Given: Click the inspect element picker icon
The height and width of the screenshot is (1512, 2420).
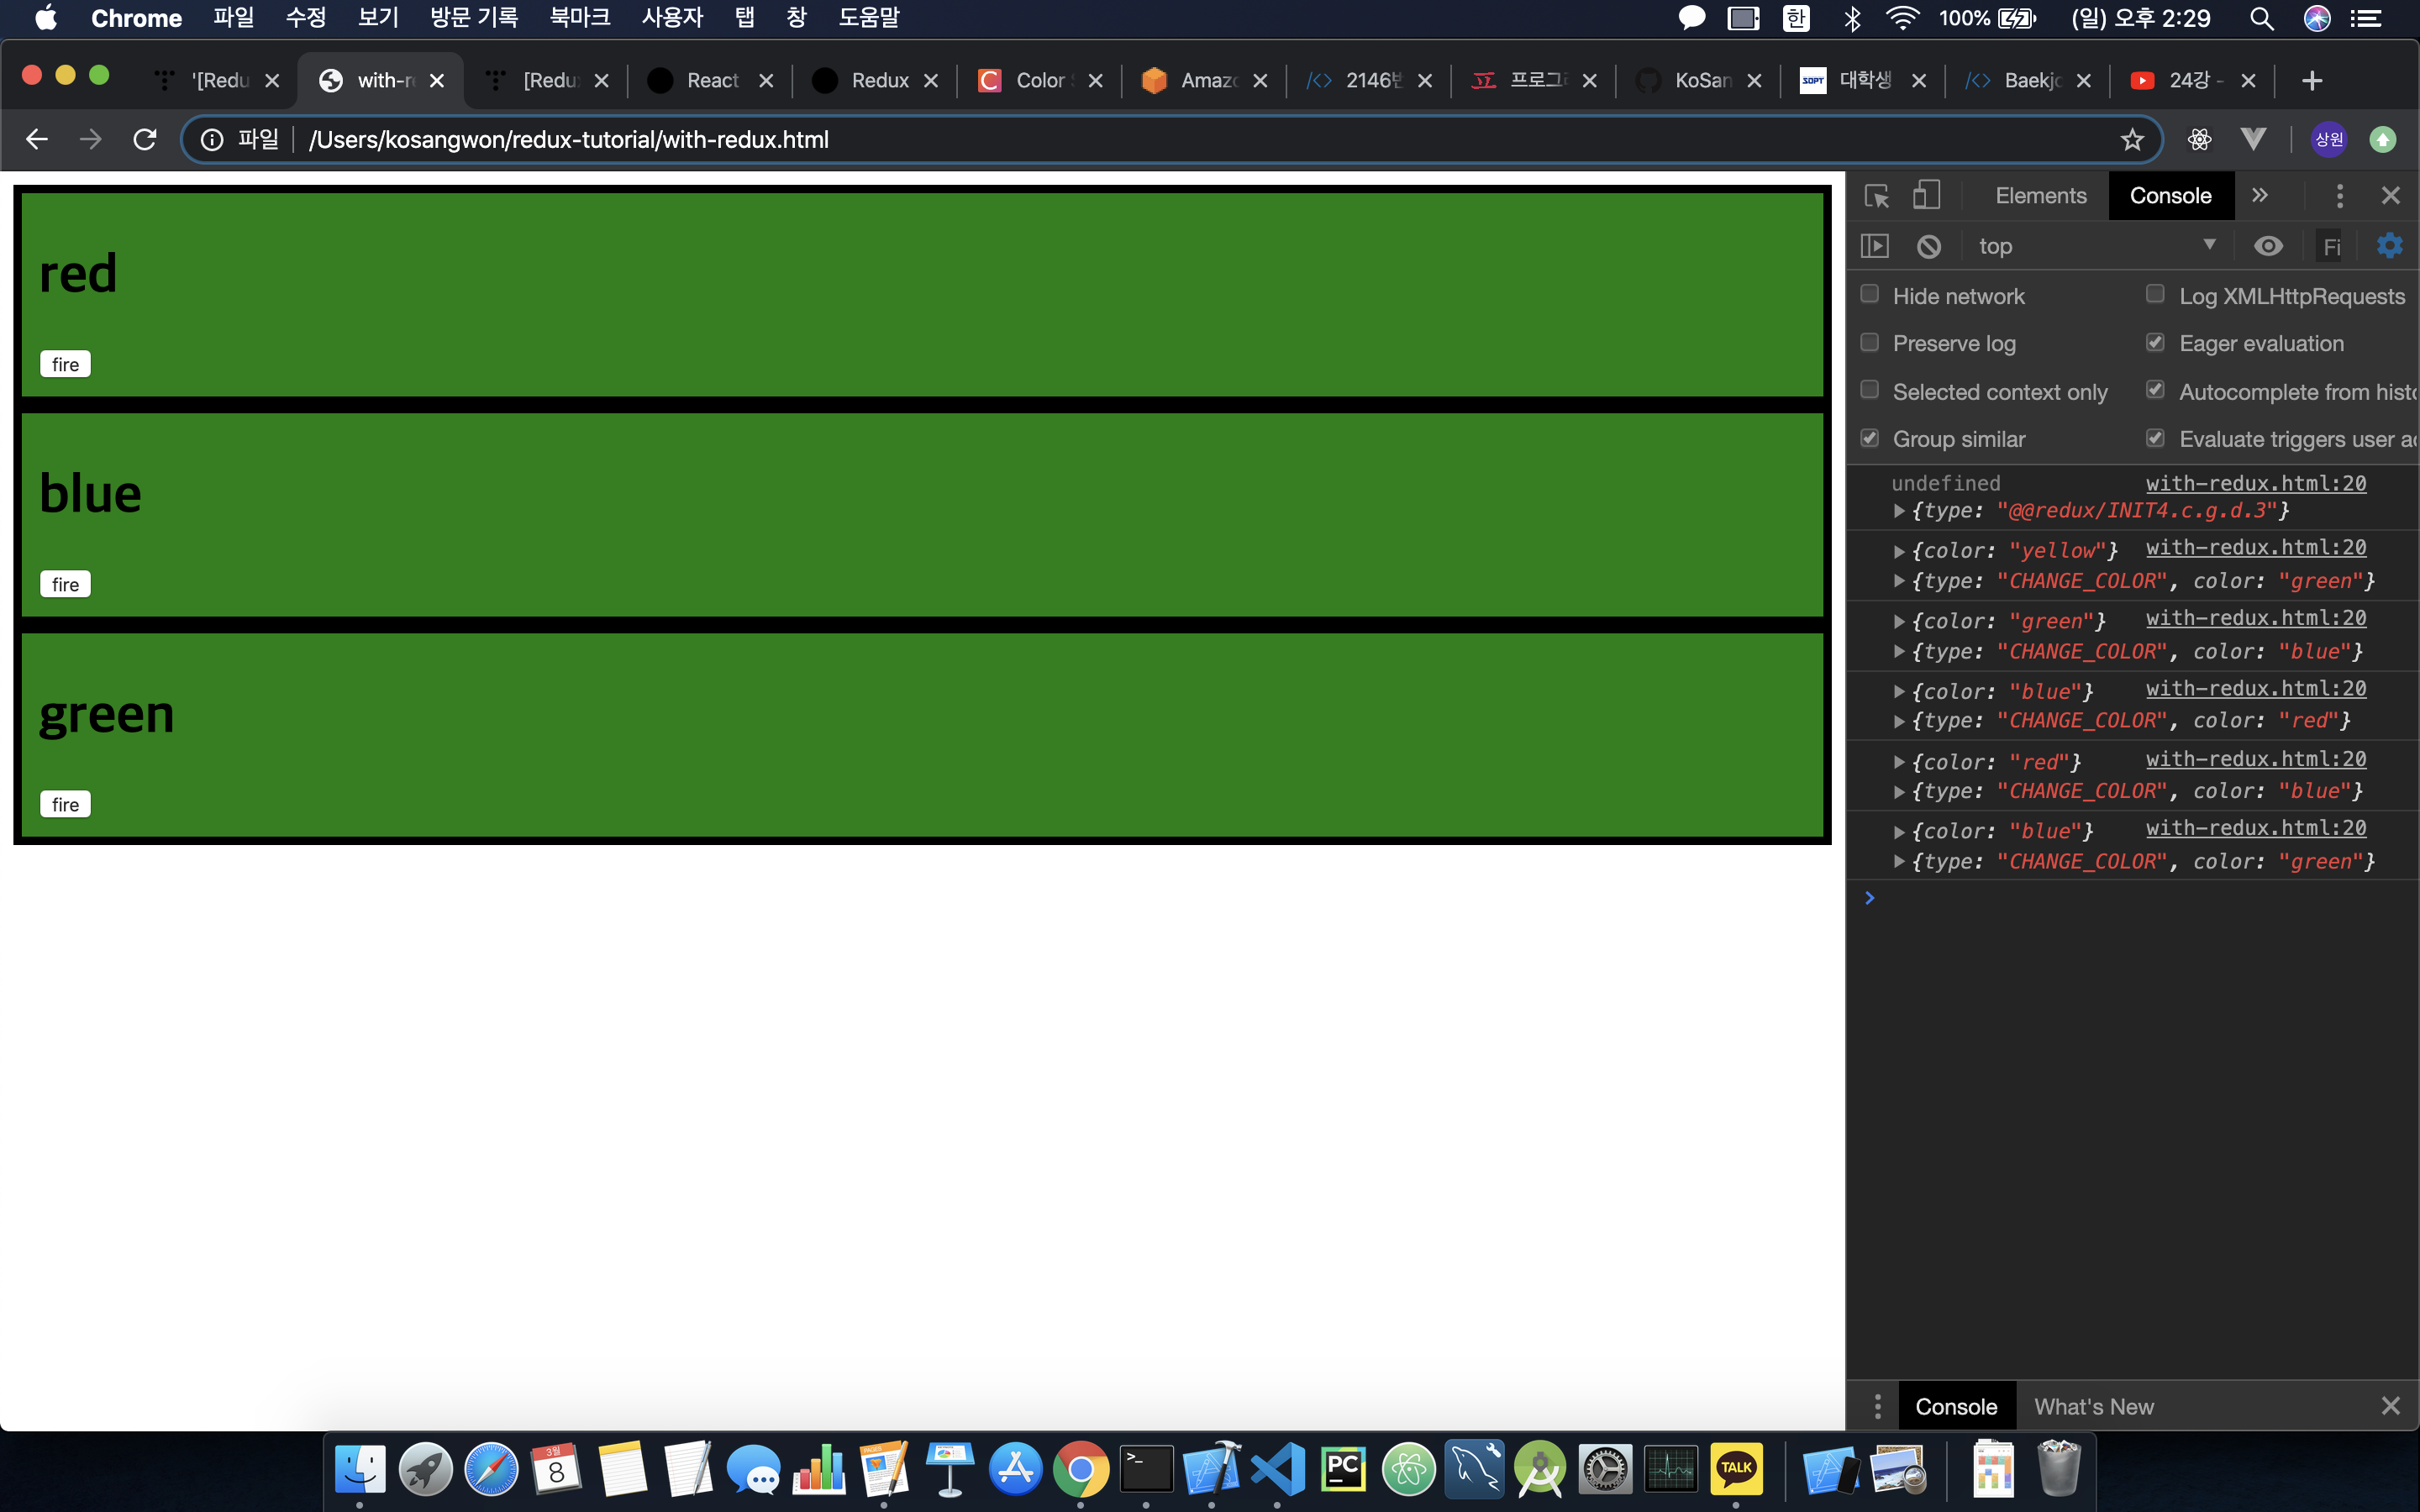Looking at the screenshot, I should (1876, 196).
